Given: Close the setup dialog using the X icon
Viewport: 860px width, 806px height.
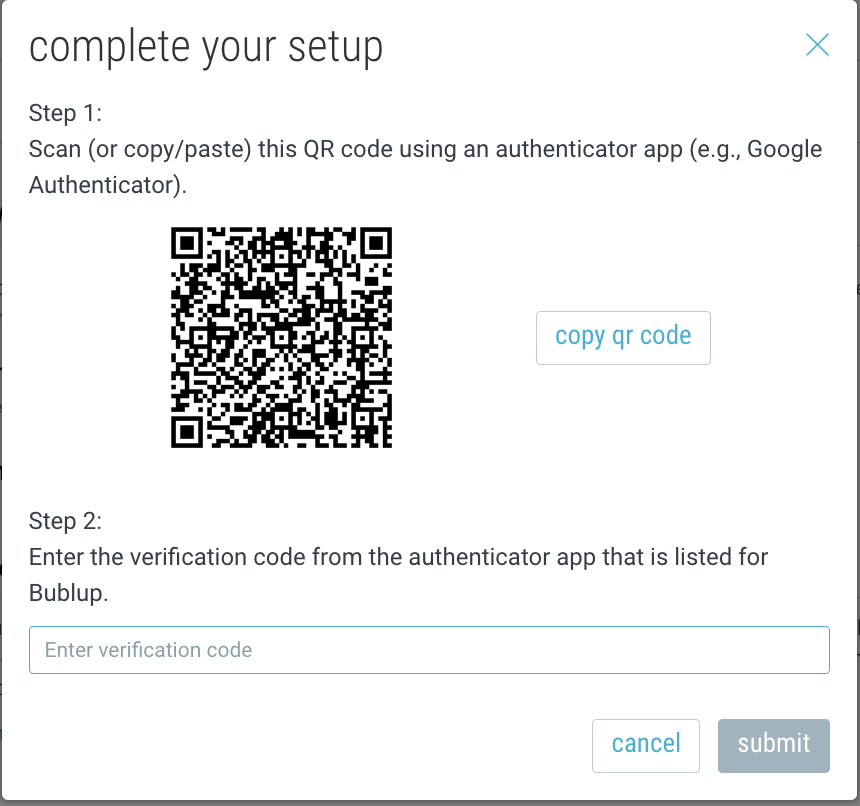Looking at the screenshot, I should point(817,44).
